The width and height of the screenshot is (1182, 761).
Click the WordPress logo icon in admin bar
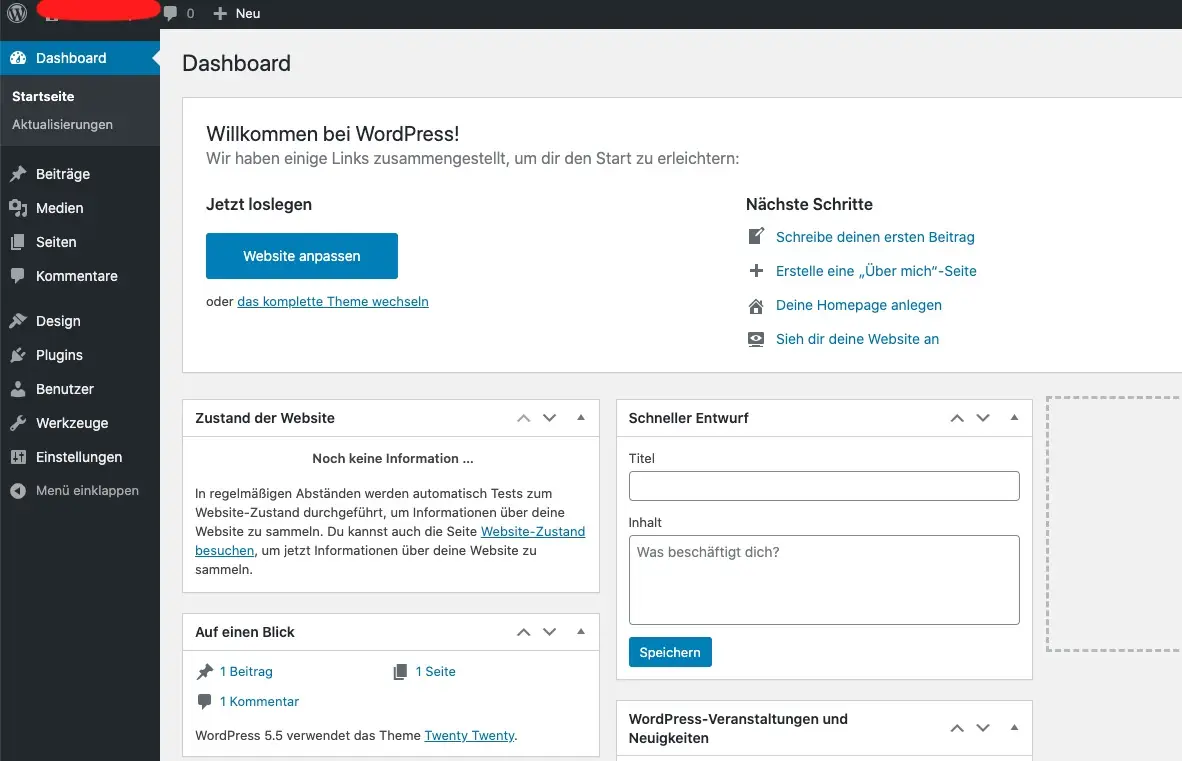pos(17,13)
